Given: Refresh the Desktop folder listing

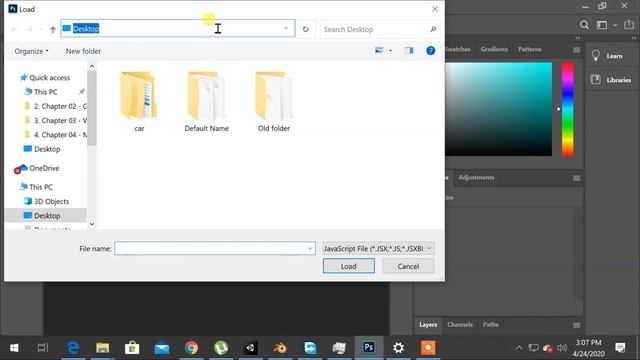Looking at the screenshot, I should tap(305, 29).
